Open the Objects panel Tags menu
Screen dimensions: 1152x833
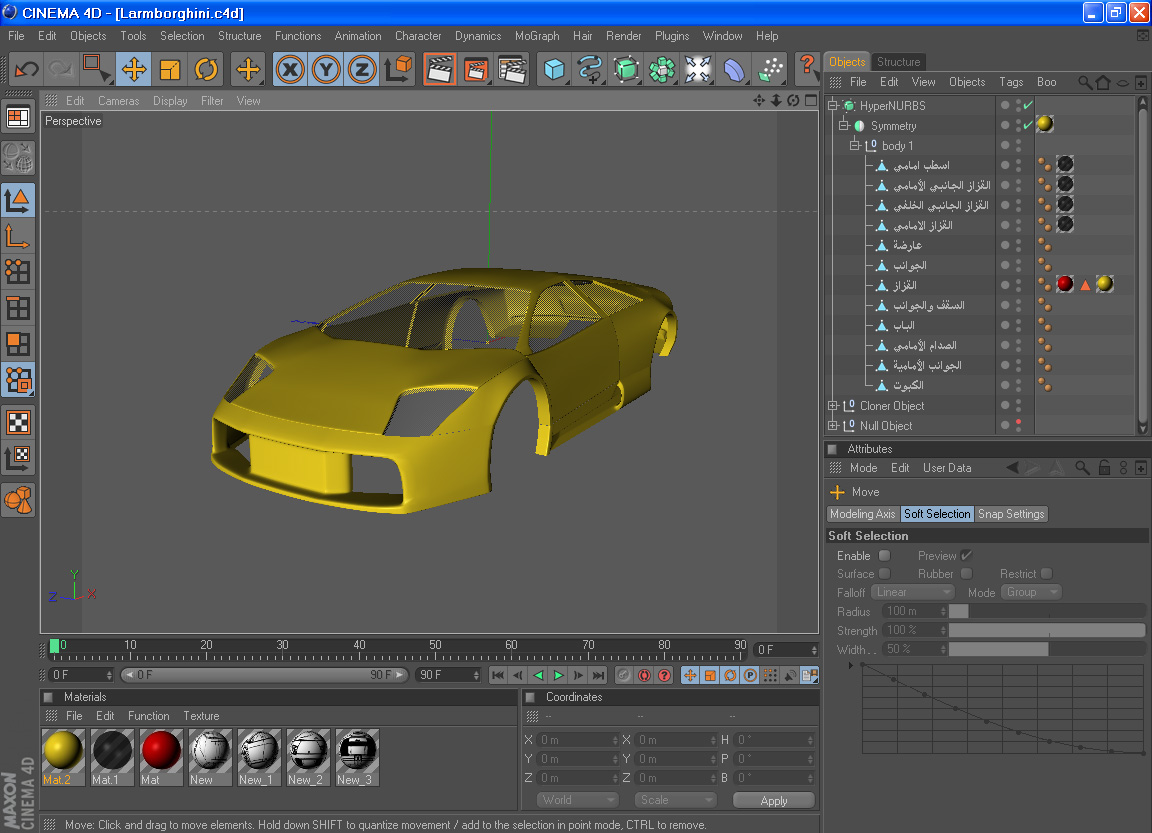tap(1011, 82)
